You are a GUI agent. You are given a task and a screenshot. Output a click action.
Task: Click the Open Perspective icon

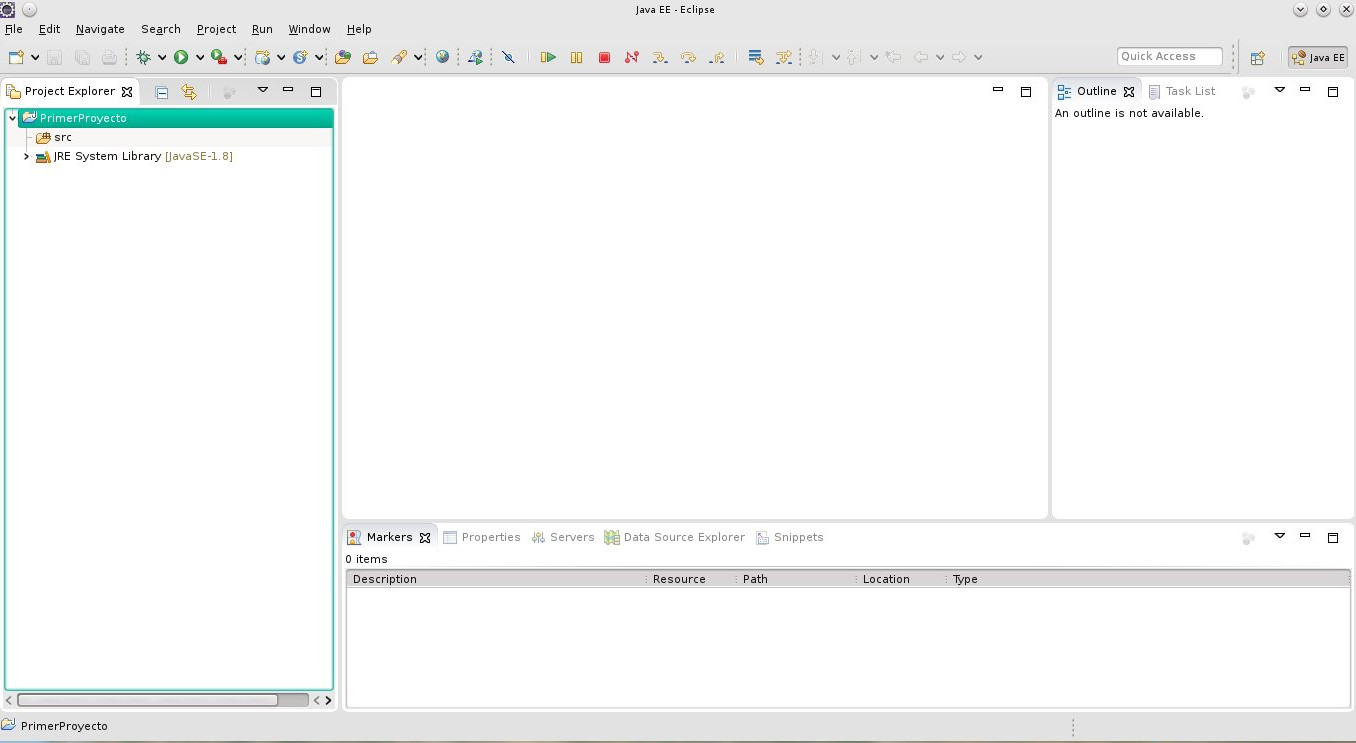coord(1257,57)
